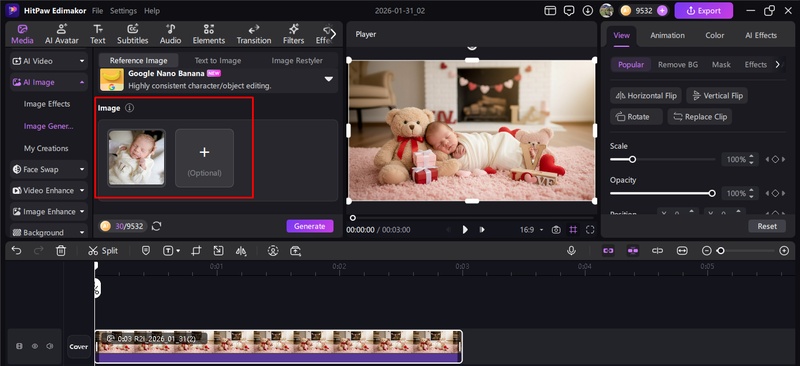This screenshot has height=366, width=800.
Task: Activate the crop tool
Action: click(x=196, y=251)
